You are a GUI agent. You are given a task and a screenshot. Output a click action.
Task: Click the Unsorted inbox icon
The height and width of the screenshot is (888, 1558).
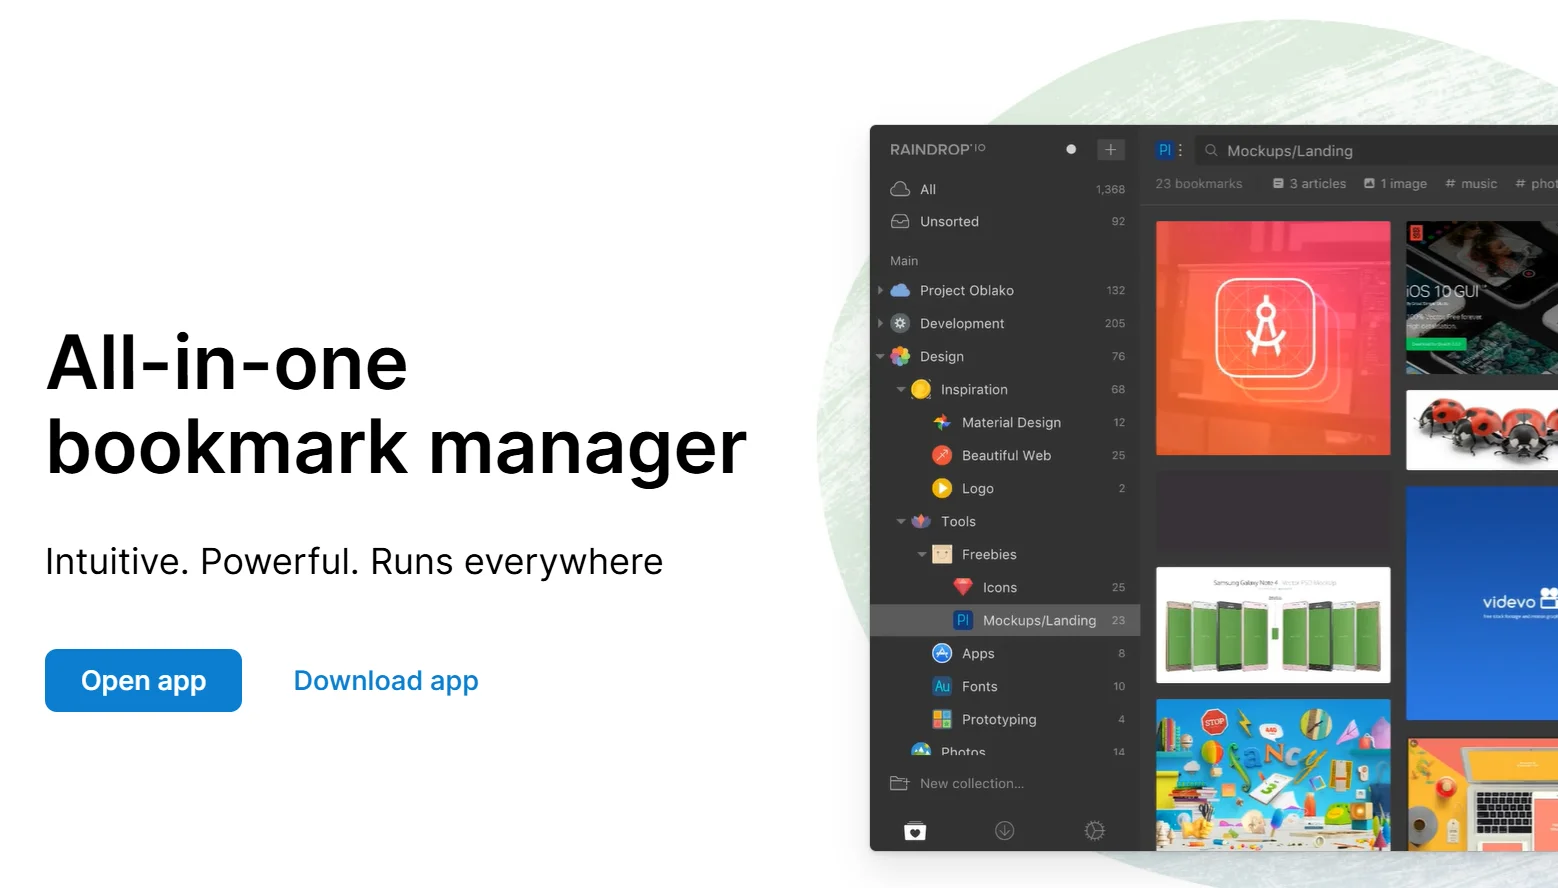click(x=900, y=222)
